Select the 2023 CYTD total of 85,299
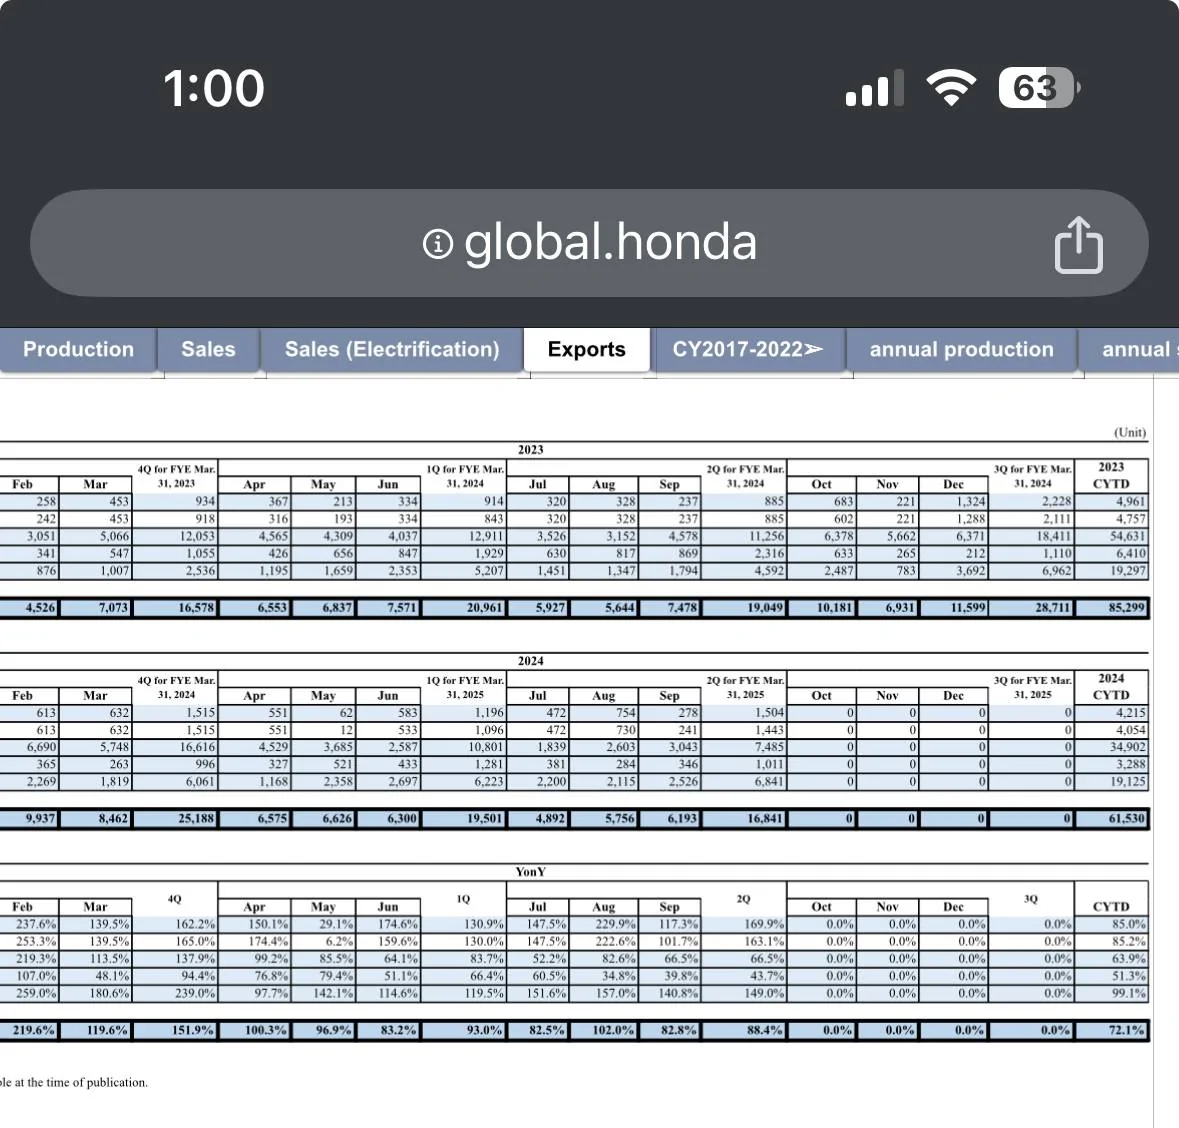Image resolution: width=1179 pixels, height=1128 pixels. 1118,607
